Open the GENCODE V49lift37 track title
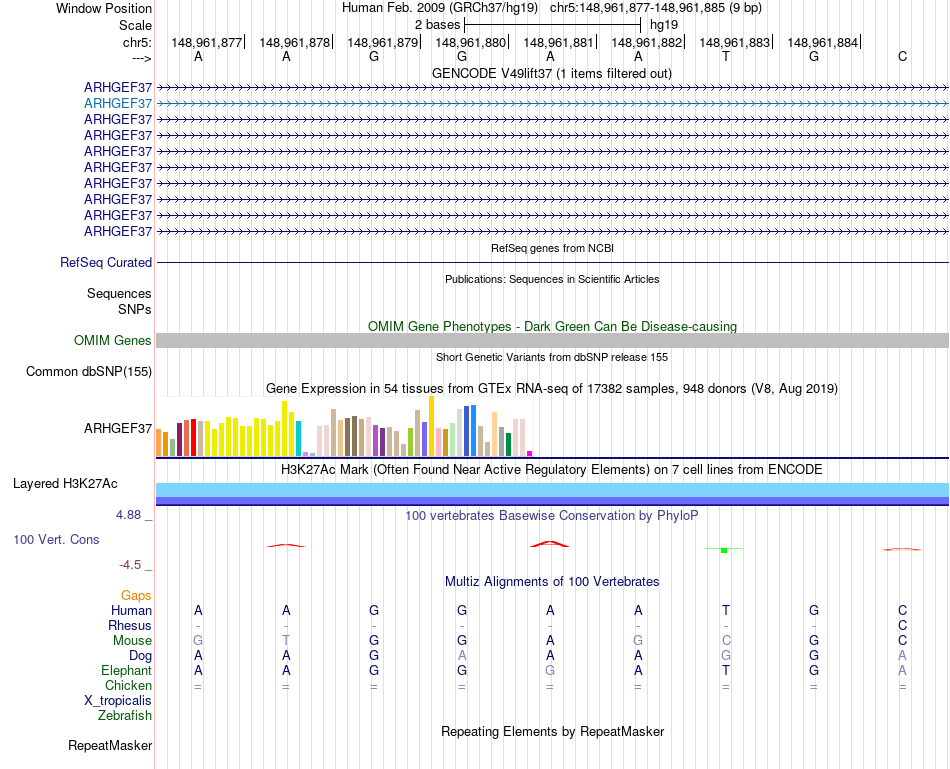 tap(551, 73)
